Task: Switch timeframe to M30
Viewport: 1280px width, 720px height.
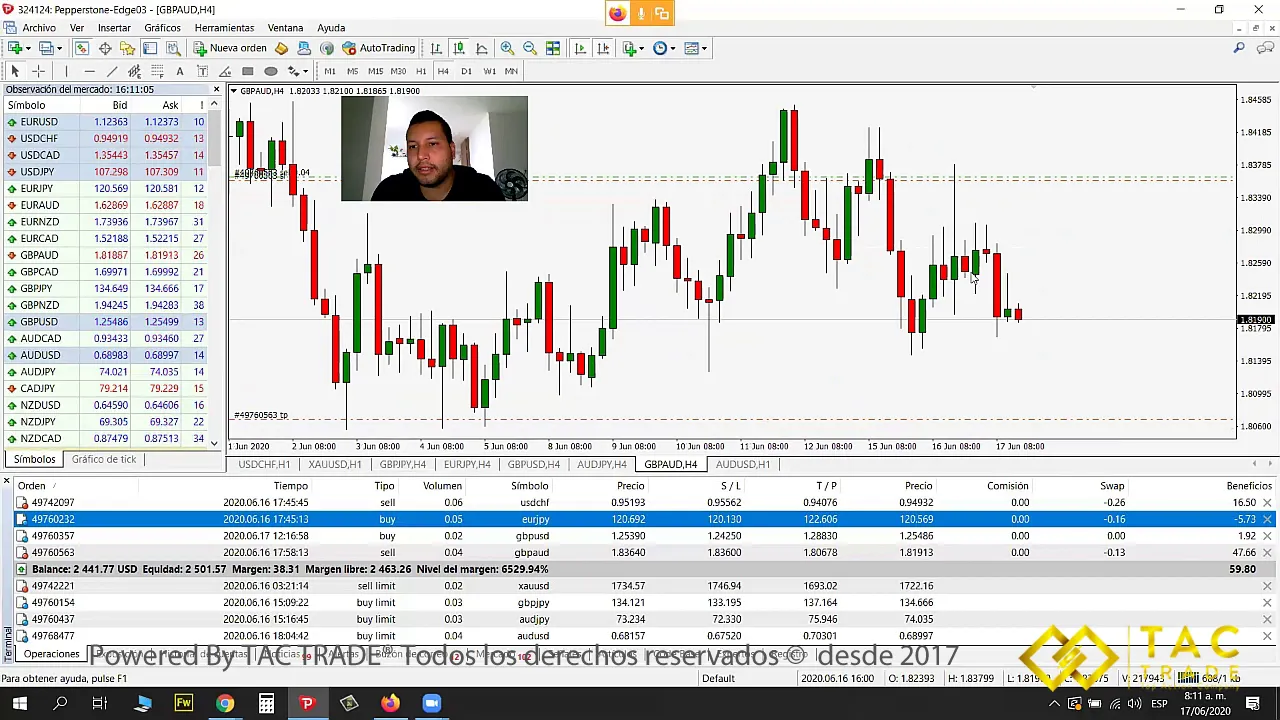Action: pyautogui.click(x=398, y=71)
